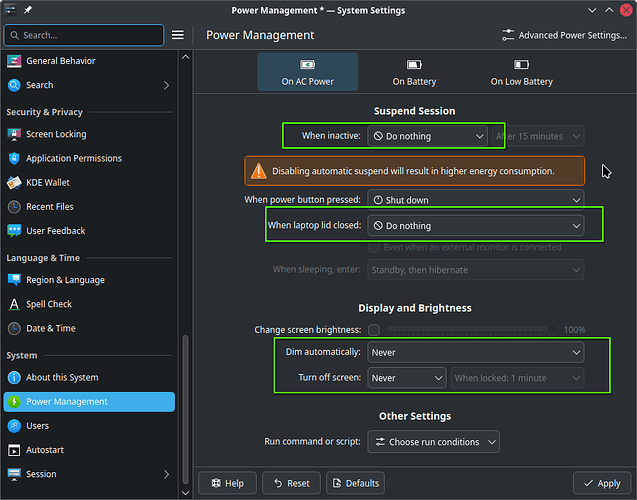This screenshot has height=500, width=637.
Task: Click the User Feedback chat icon
Action: [x=14, y=231]
